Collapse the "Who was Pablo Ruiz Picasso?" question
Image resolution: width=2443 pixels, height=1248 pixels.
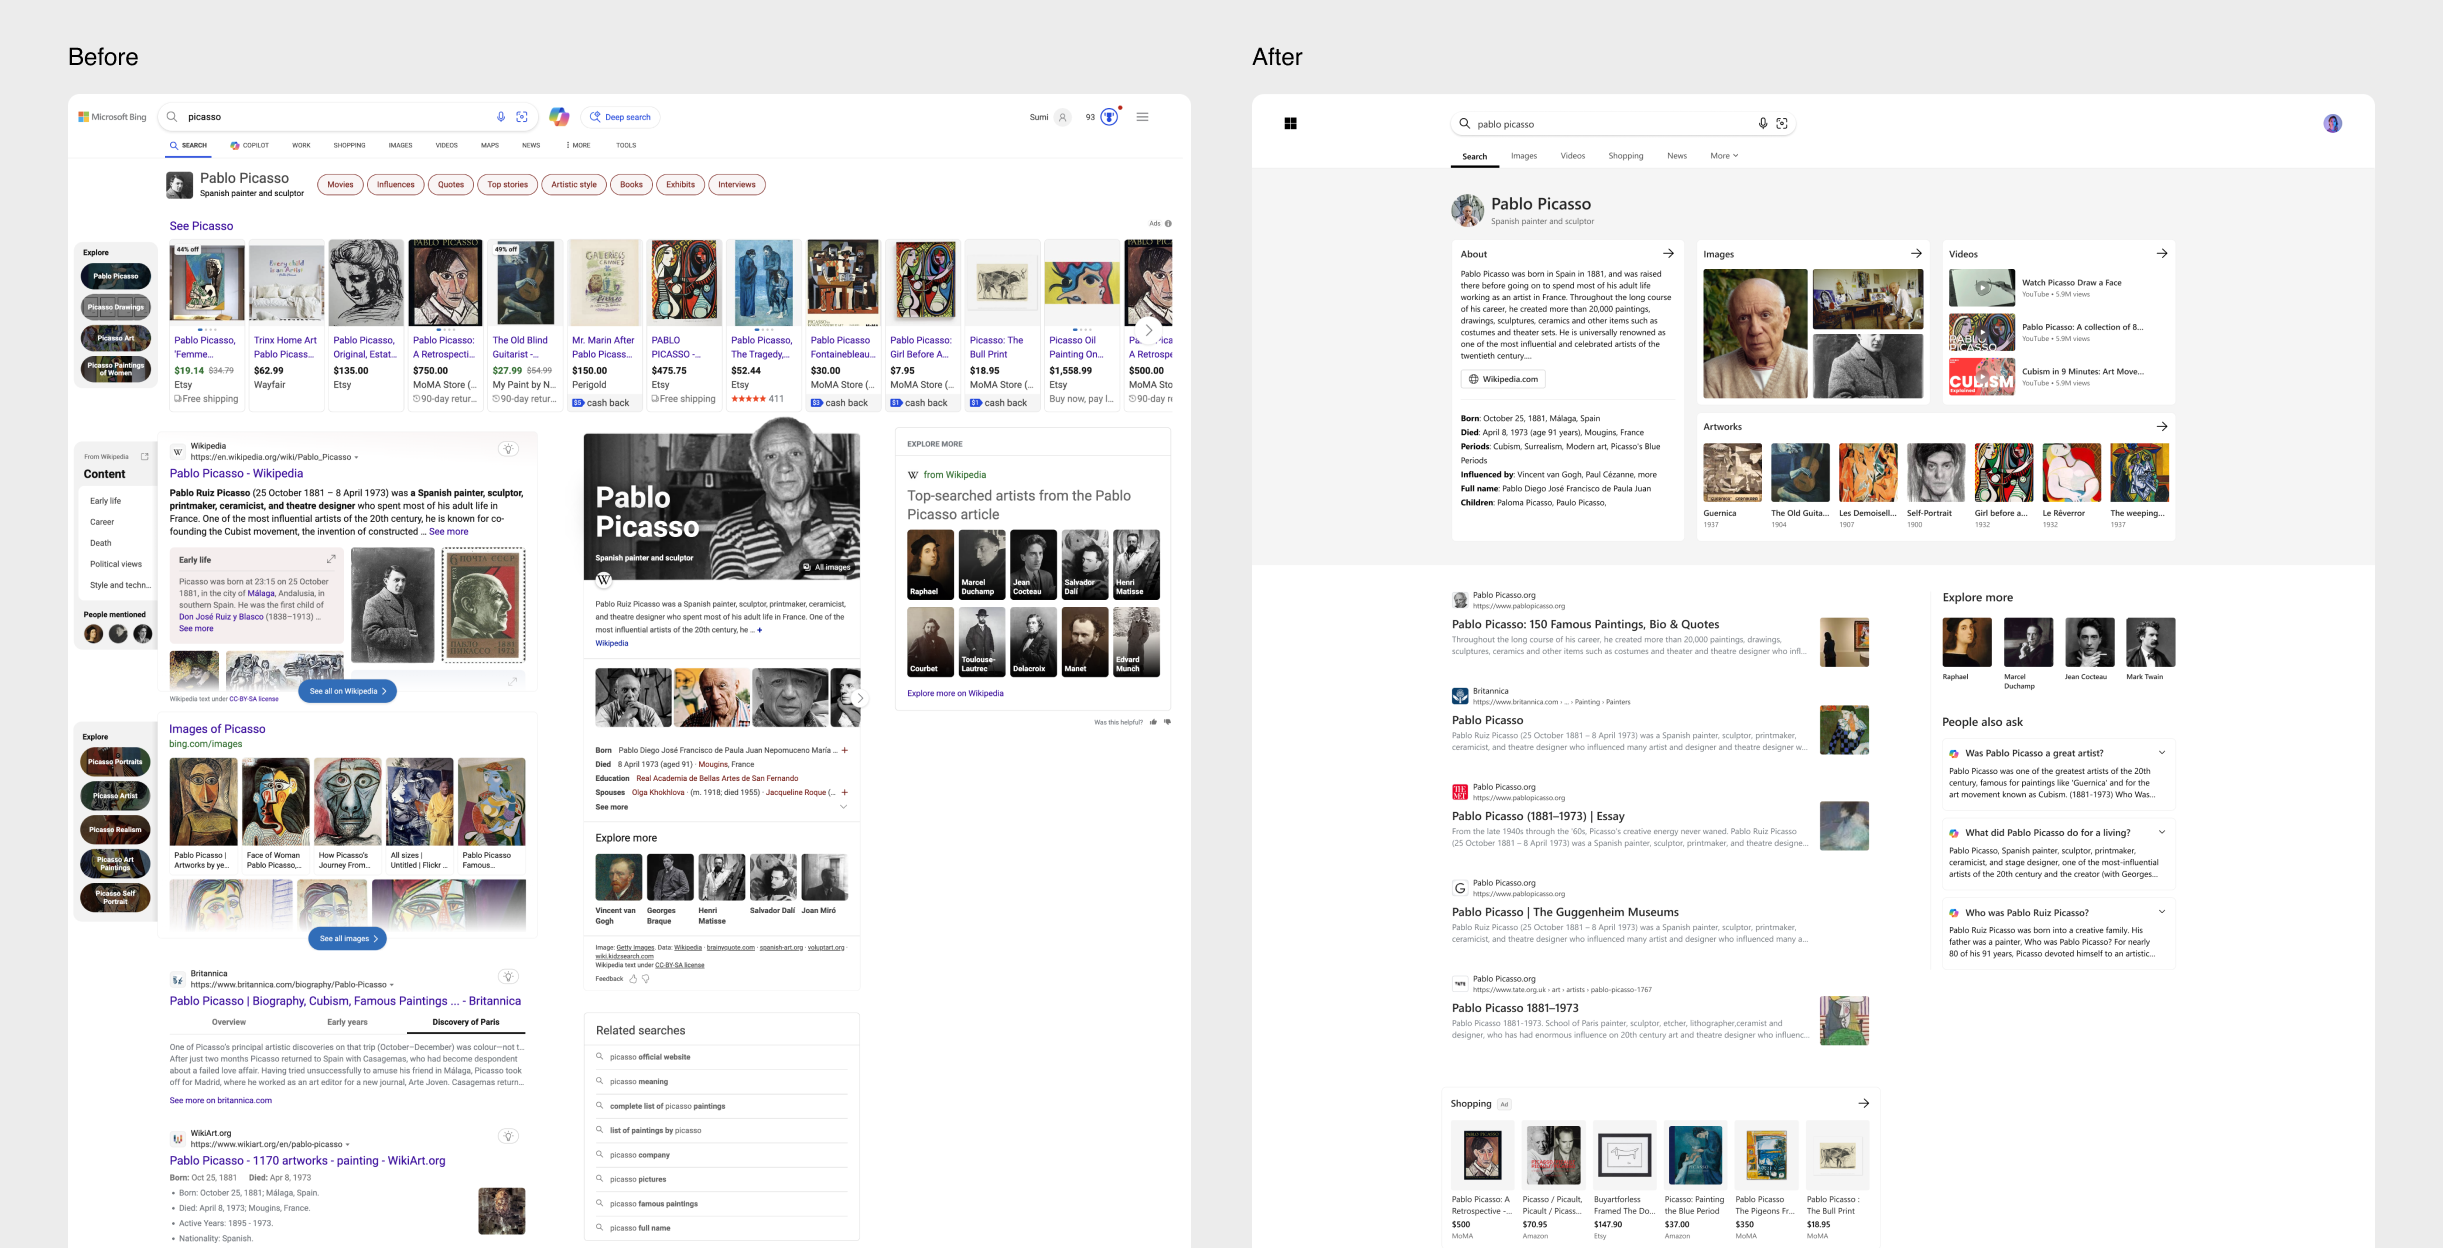(x=2162, y=912)
